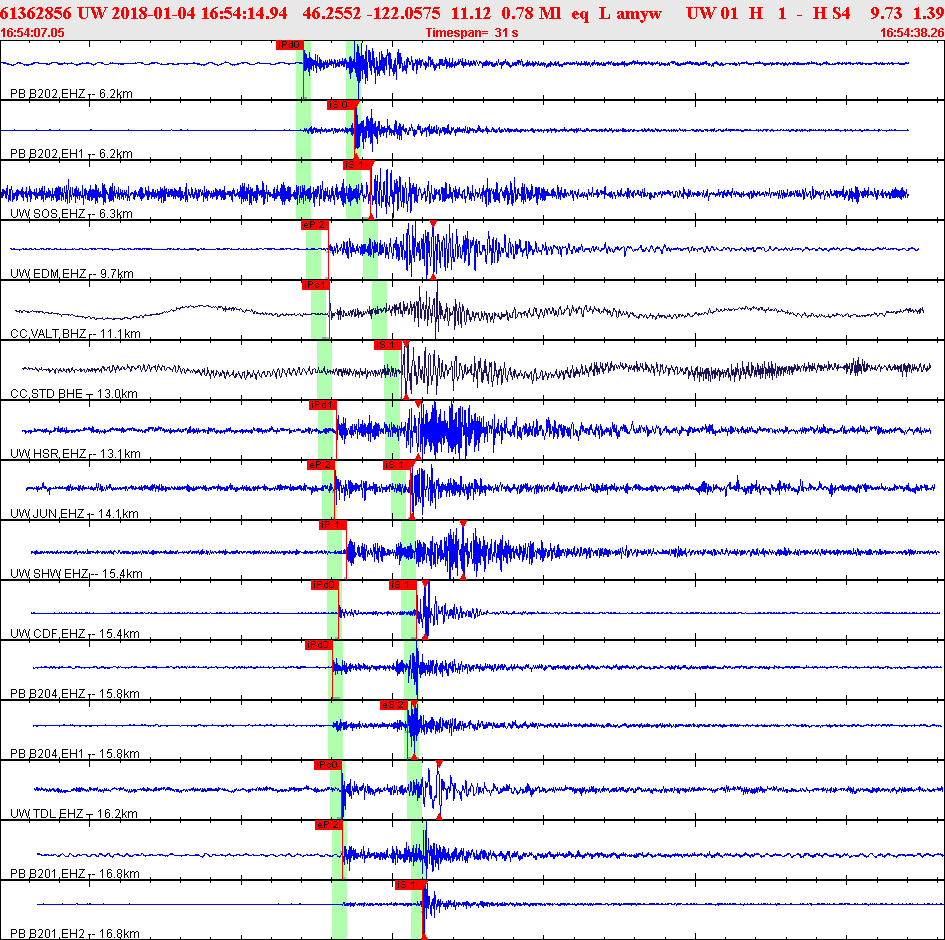Select the eS 2 pick on PB B204 EH1
Screen dimensions: 945x940
[x=394, y=705]
